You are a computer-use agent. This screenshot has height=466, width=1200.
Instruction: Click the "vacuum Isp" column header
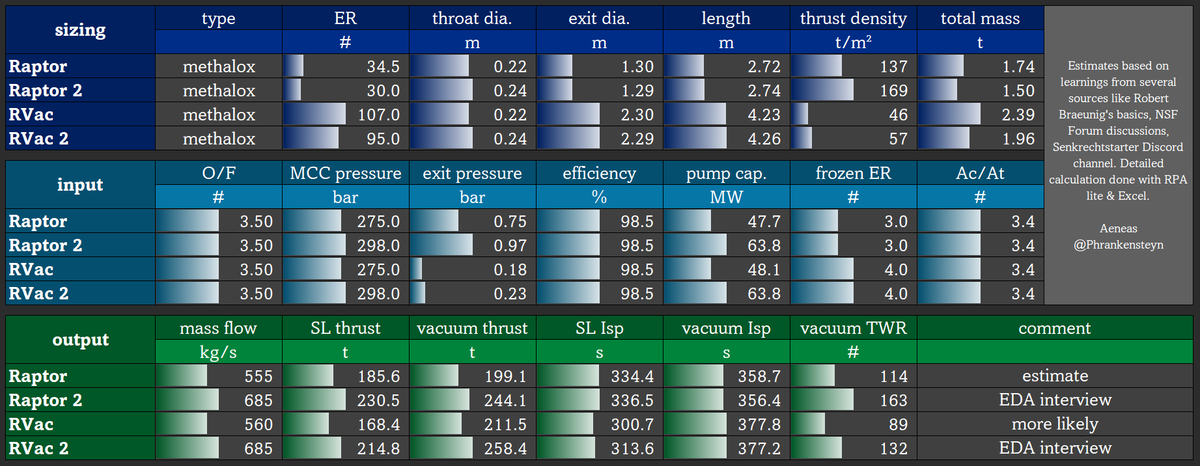click(x=725, y=328)
